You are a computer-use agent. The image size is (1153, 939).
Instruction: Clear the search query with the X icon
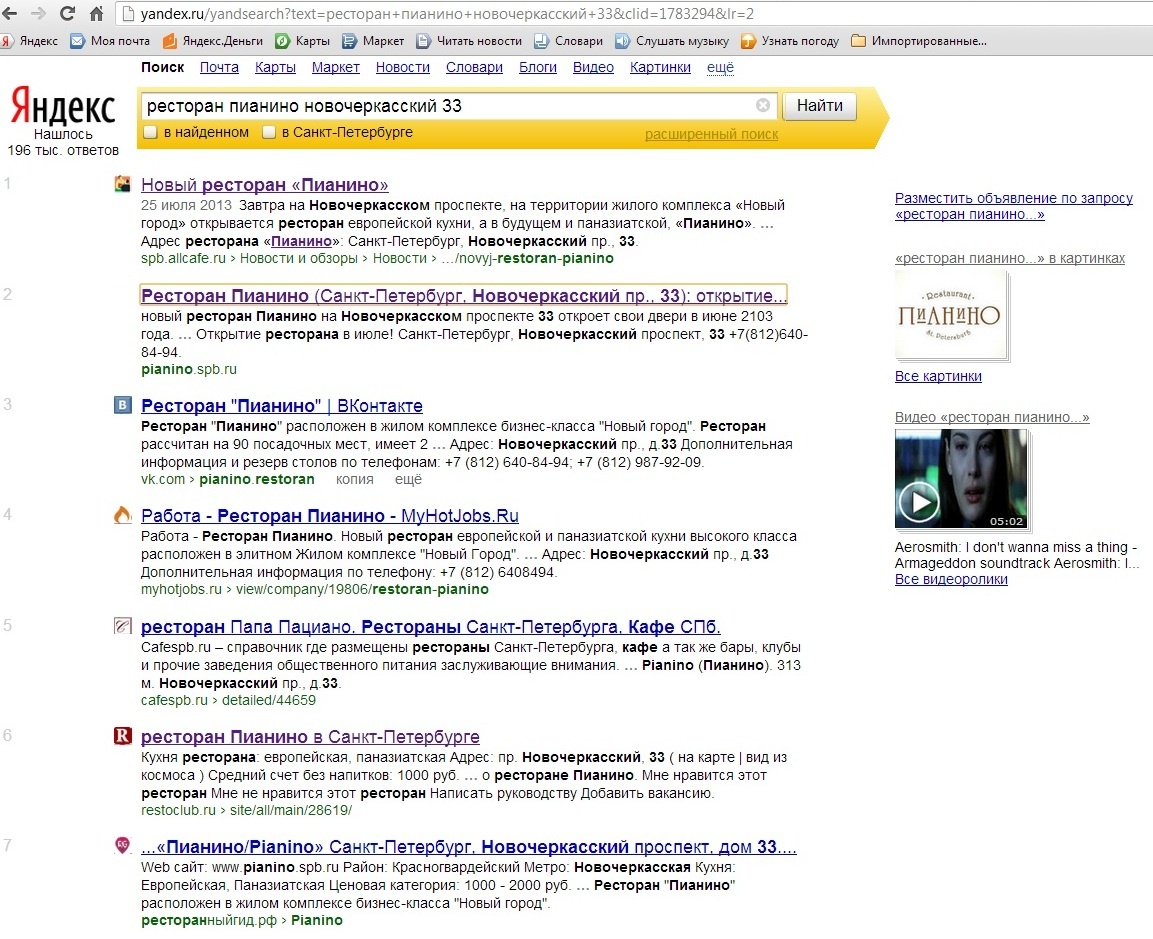[763, 105]
